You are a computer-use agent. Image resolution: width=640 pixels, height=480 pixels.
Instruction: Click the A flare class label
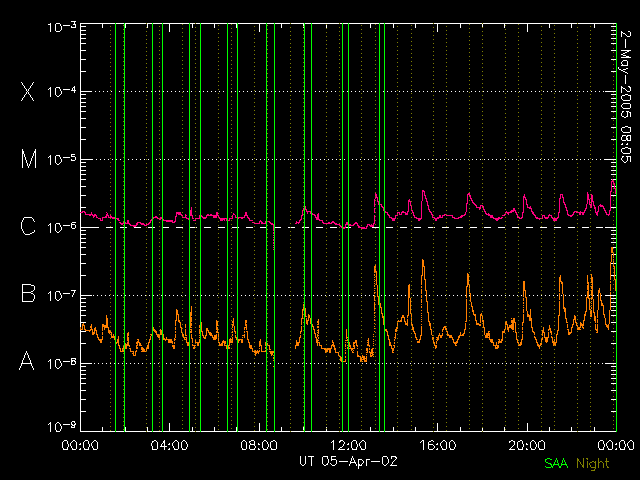27,361
